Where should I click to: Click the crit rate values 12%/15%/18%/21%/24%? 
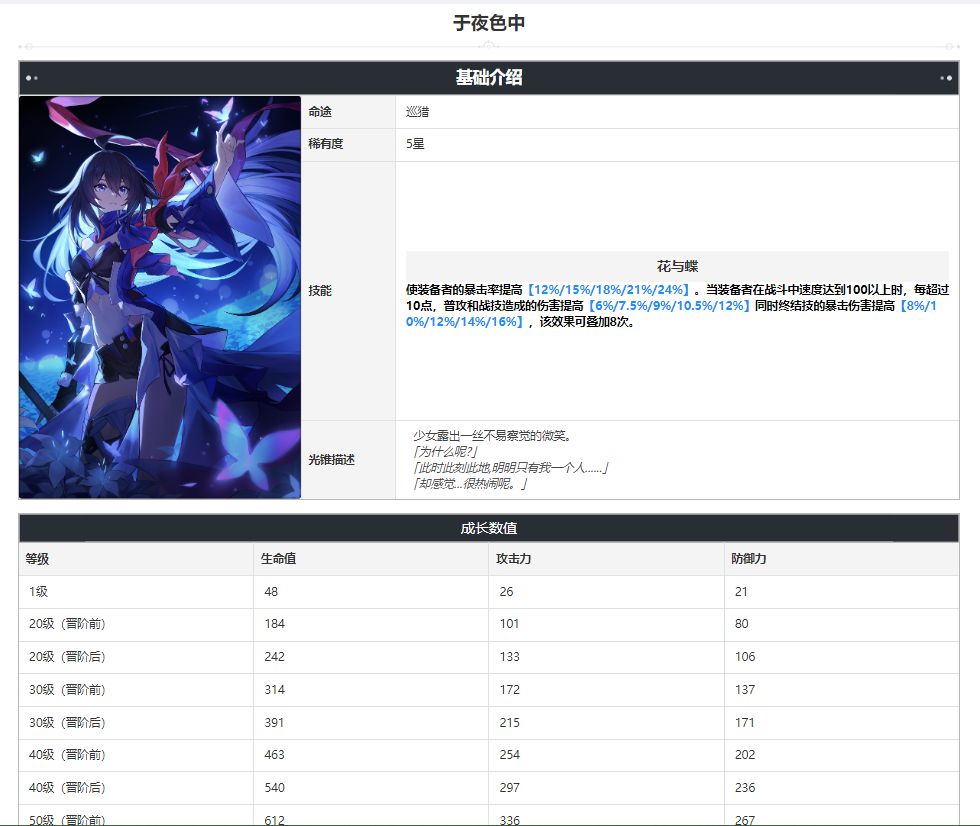click(609, 290)
